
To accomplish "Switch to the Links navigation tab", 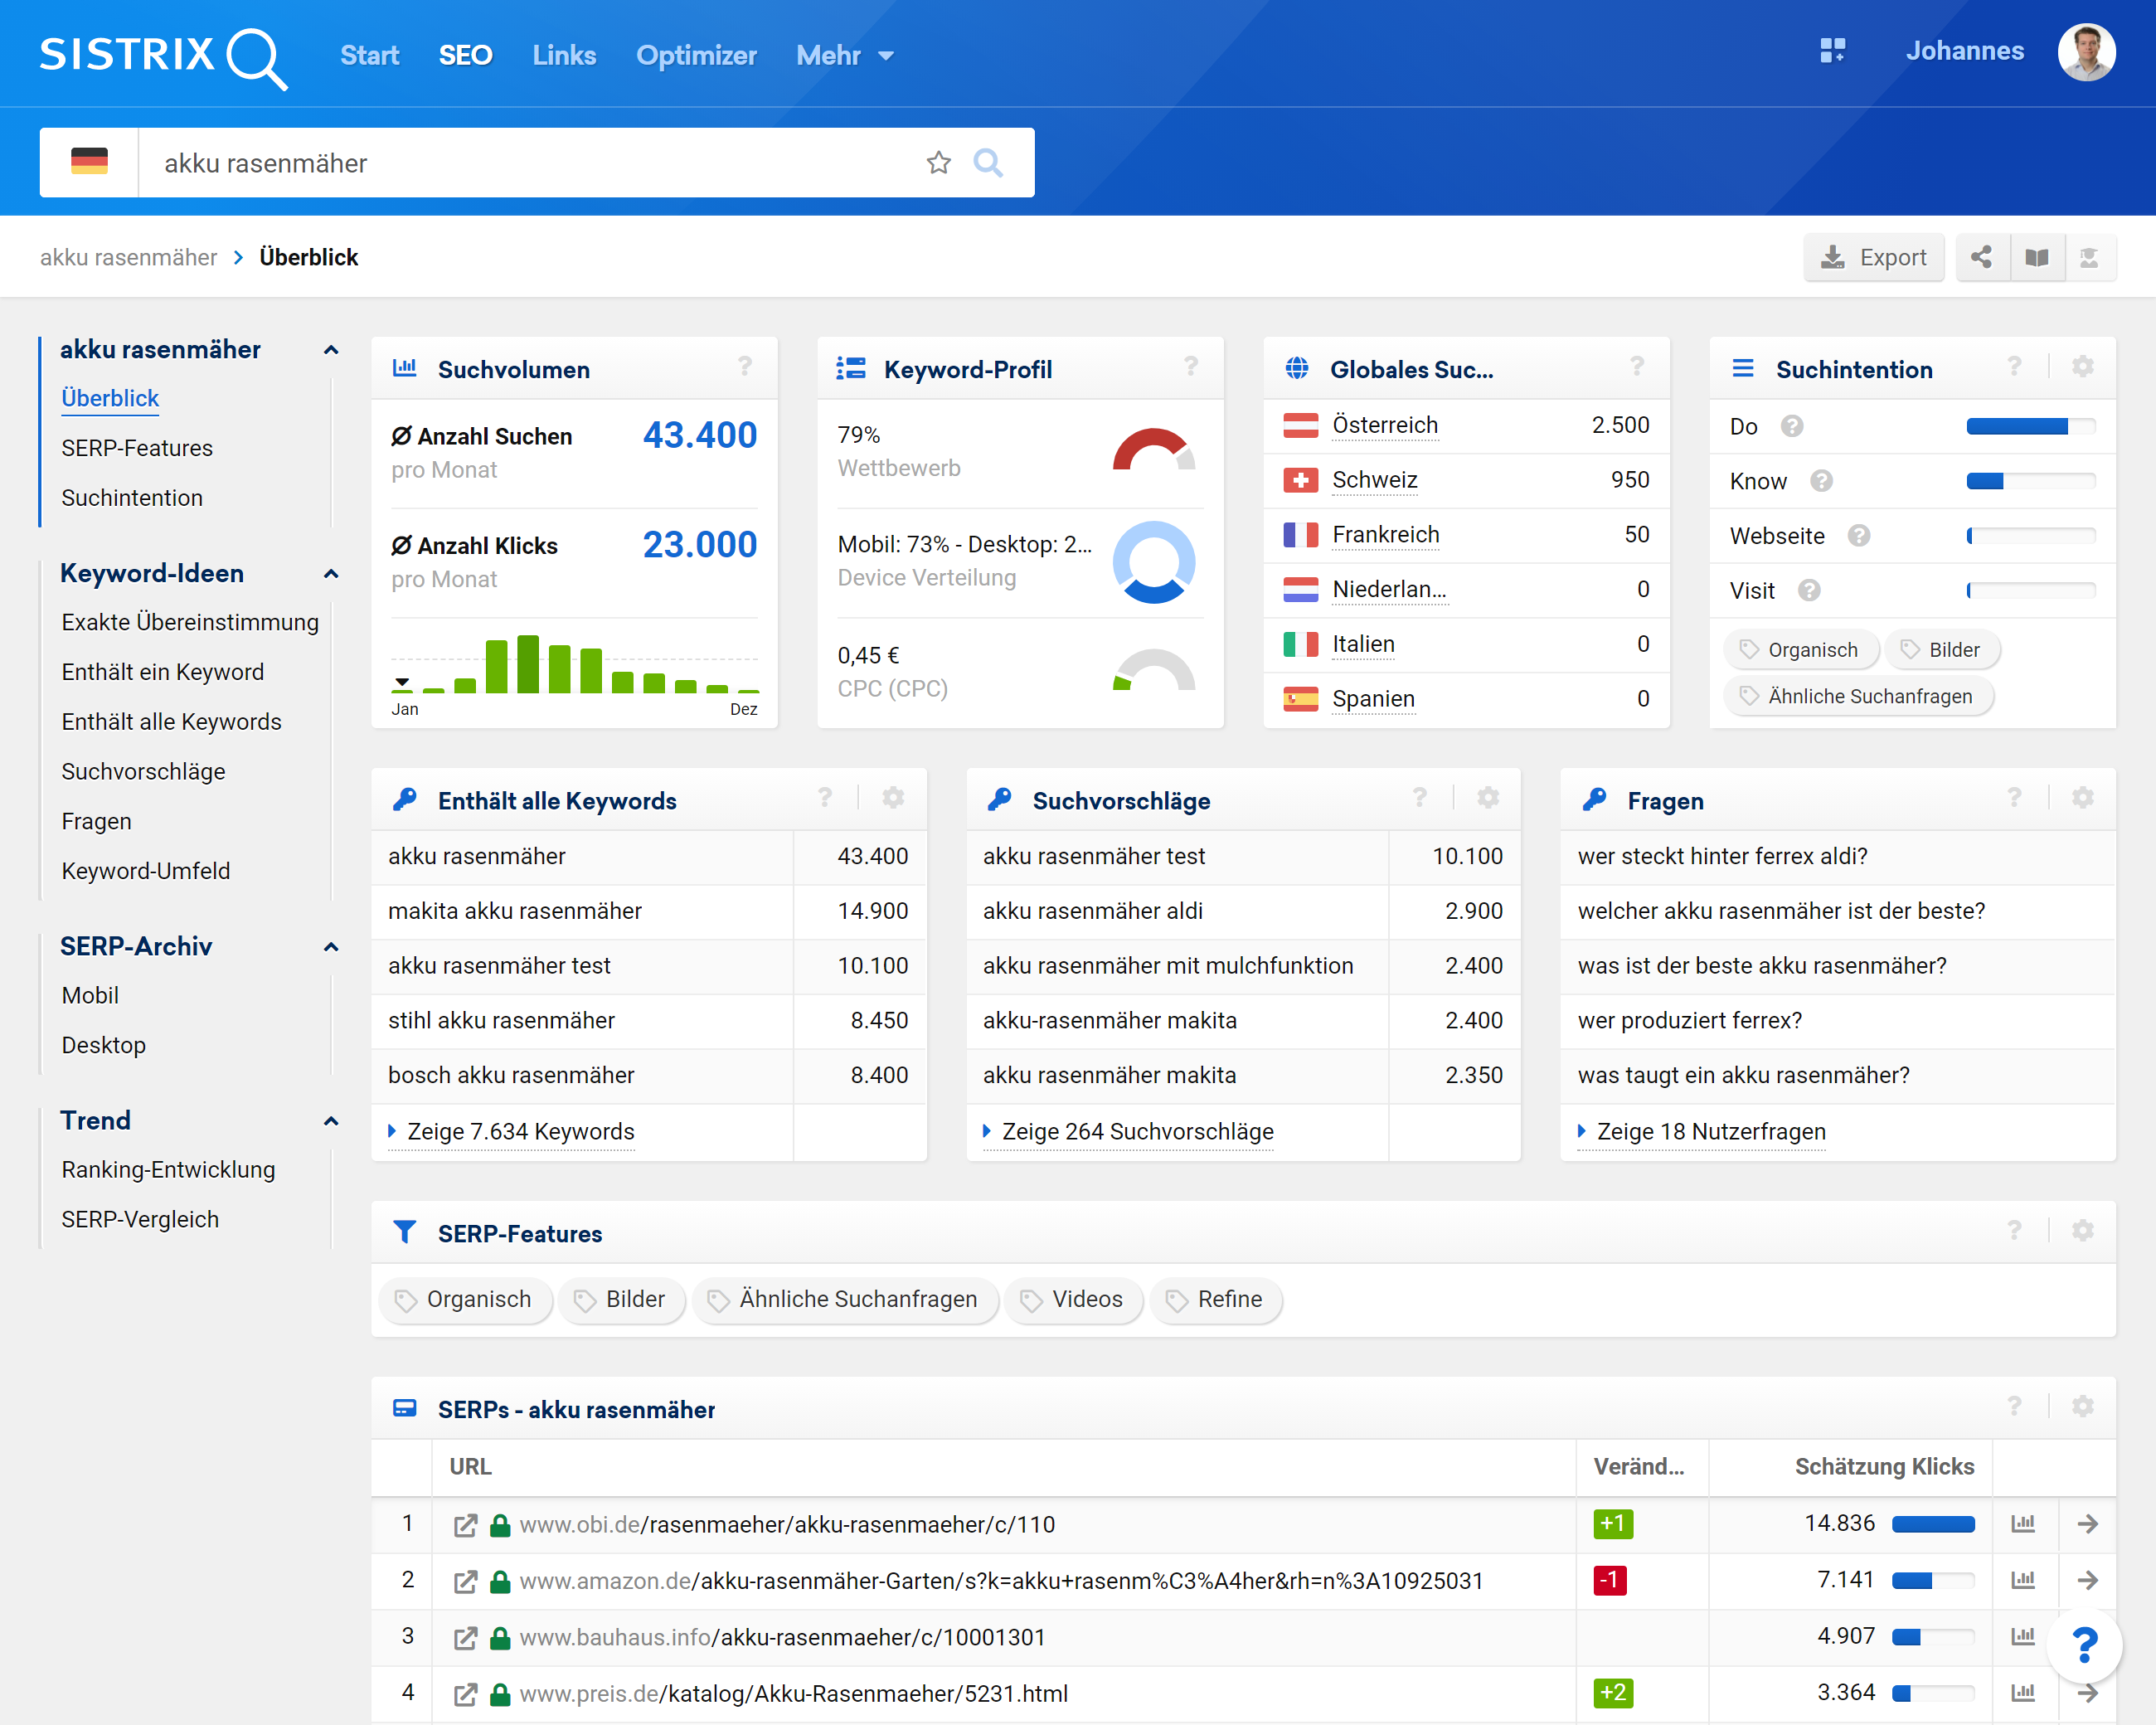I will (x=564, y=55).
